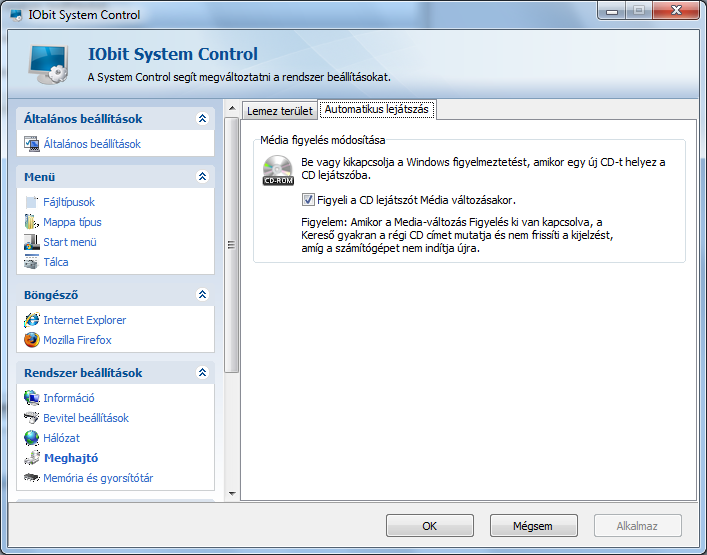Collapse the Rendszer beállítások section chevron

pos(202,372)
